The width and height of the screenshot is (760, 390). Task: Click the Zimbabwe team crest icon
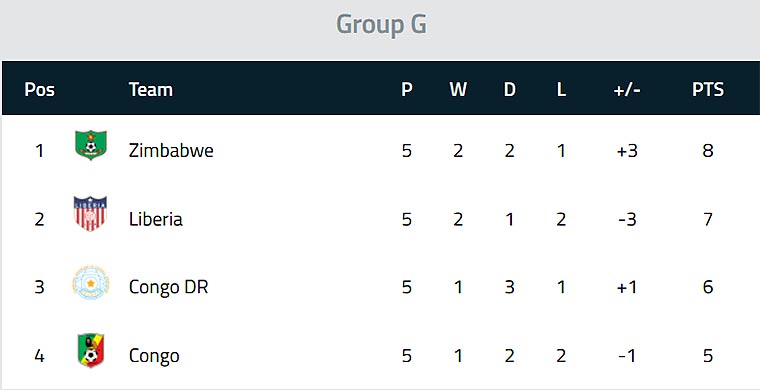point(91,145)
